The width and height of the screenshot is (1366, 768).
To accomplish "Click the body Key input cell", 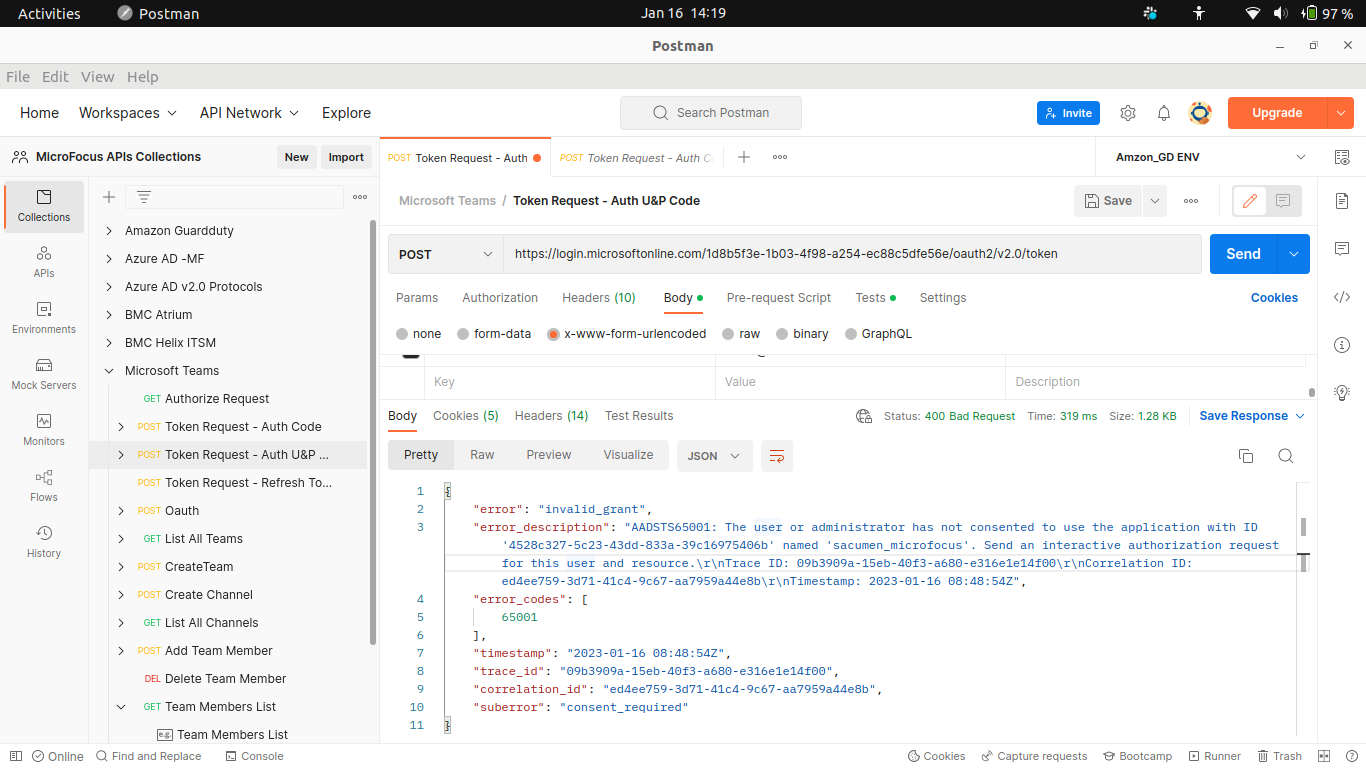I will [x=570, y=382].
